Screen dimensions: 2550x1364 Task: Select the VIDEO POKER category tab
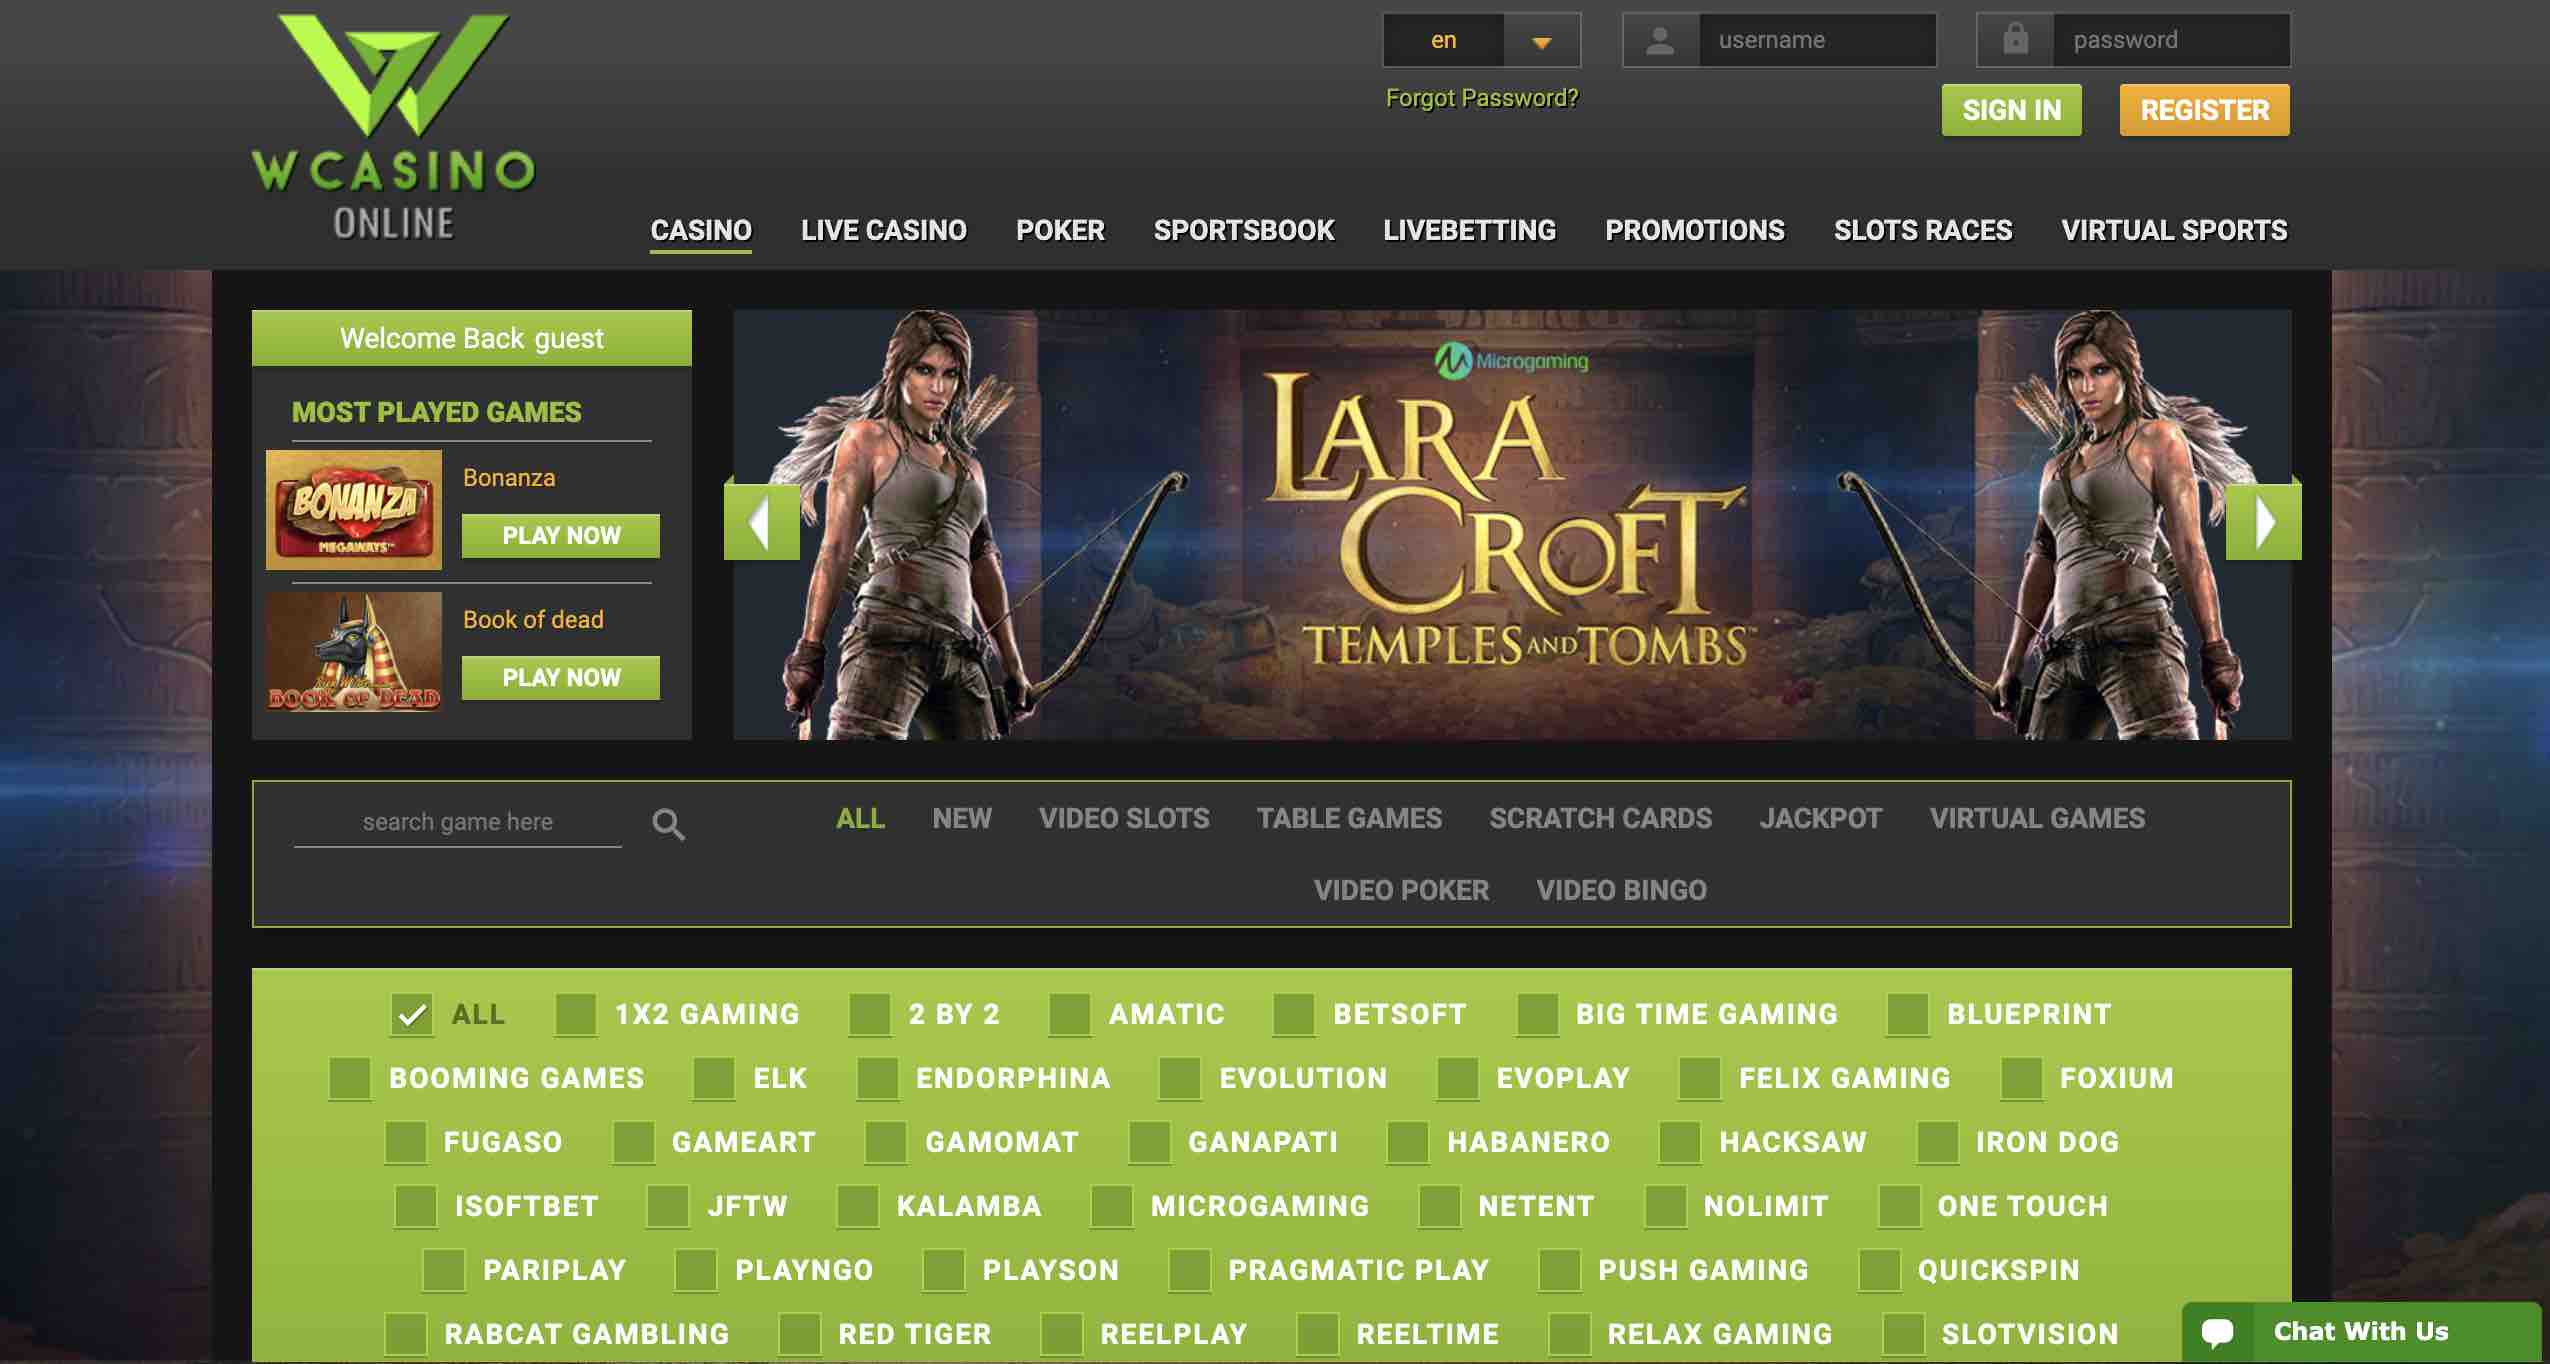tap(1401, 890)
